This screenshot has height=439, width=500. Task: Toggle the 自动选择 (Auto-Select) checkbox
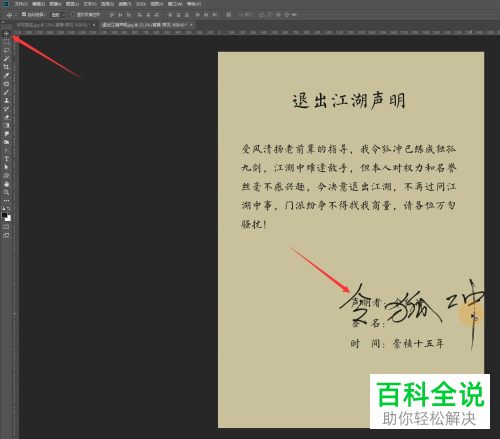(24, 14)
